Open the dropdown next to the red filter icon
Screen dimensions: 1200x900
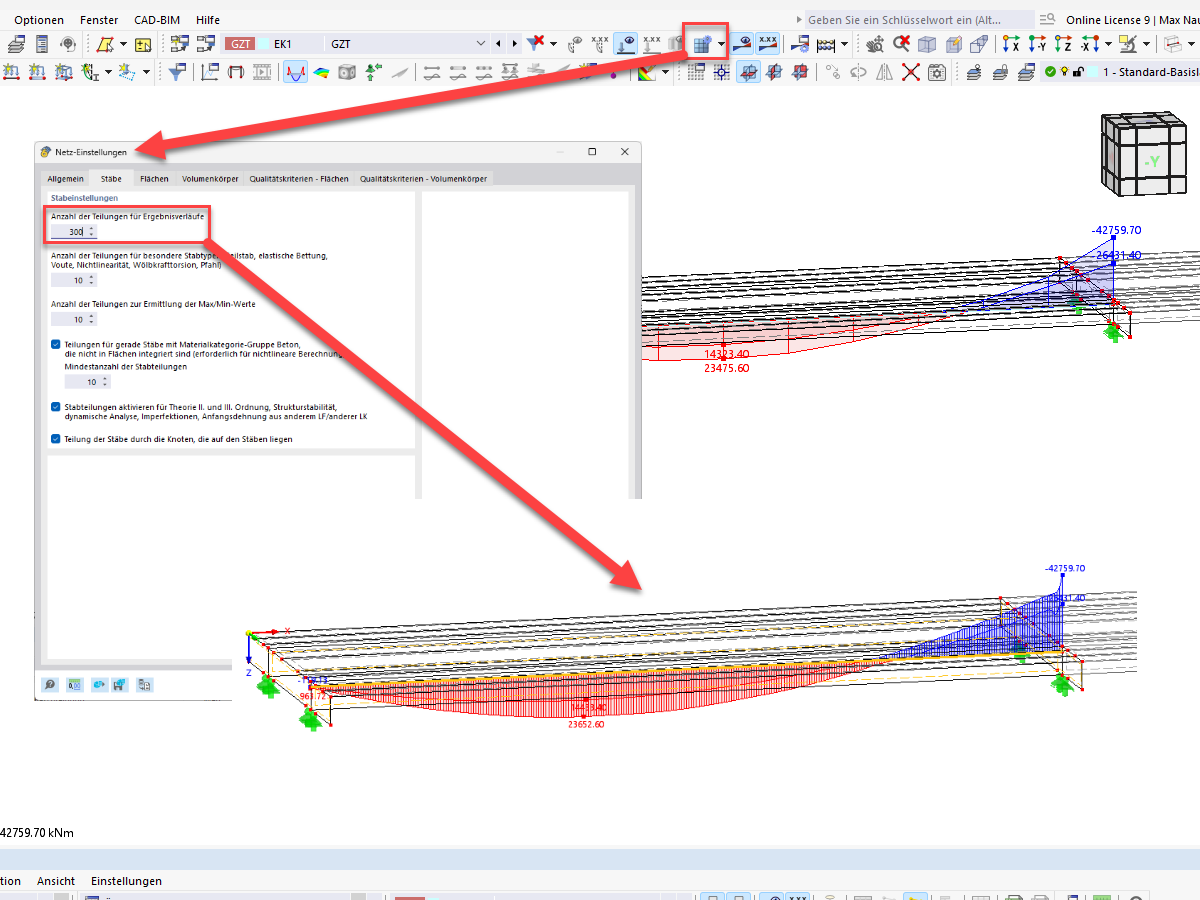(553, 44)
